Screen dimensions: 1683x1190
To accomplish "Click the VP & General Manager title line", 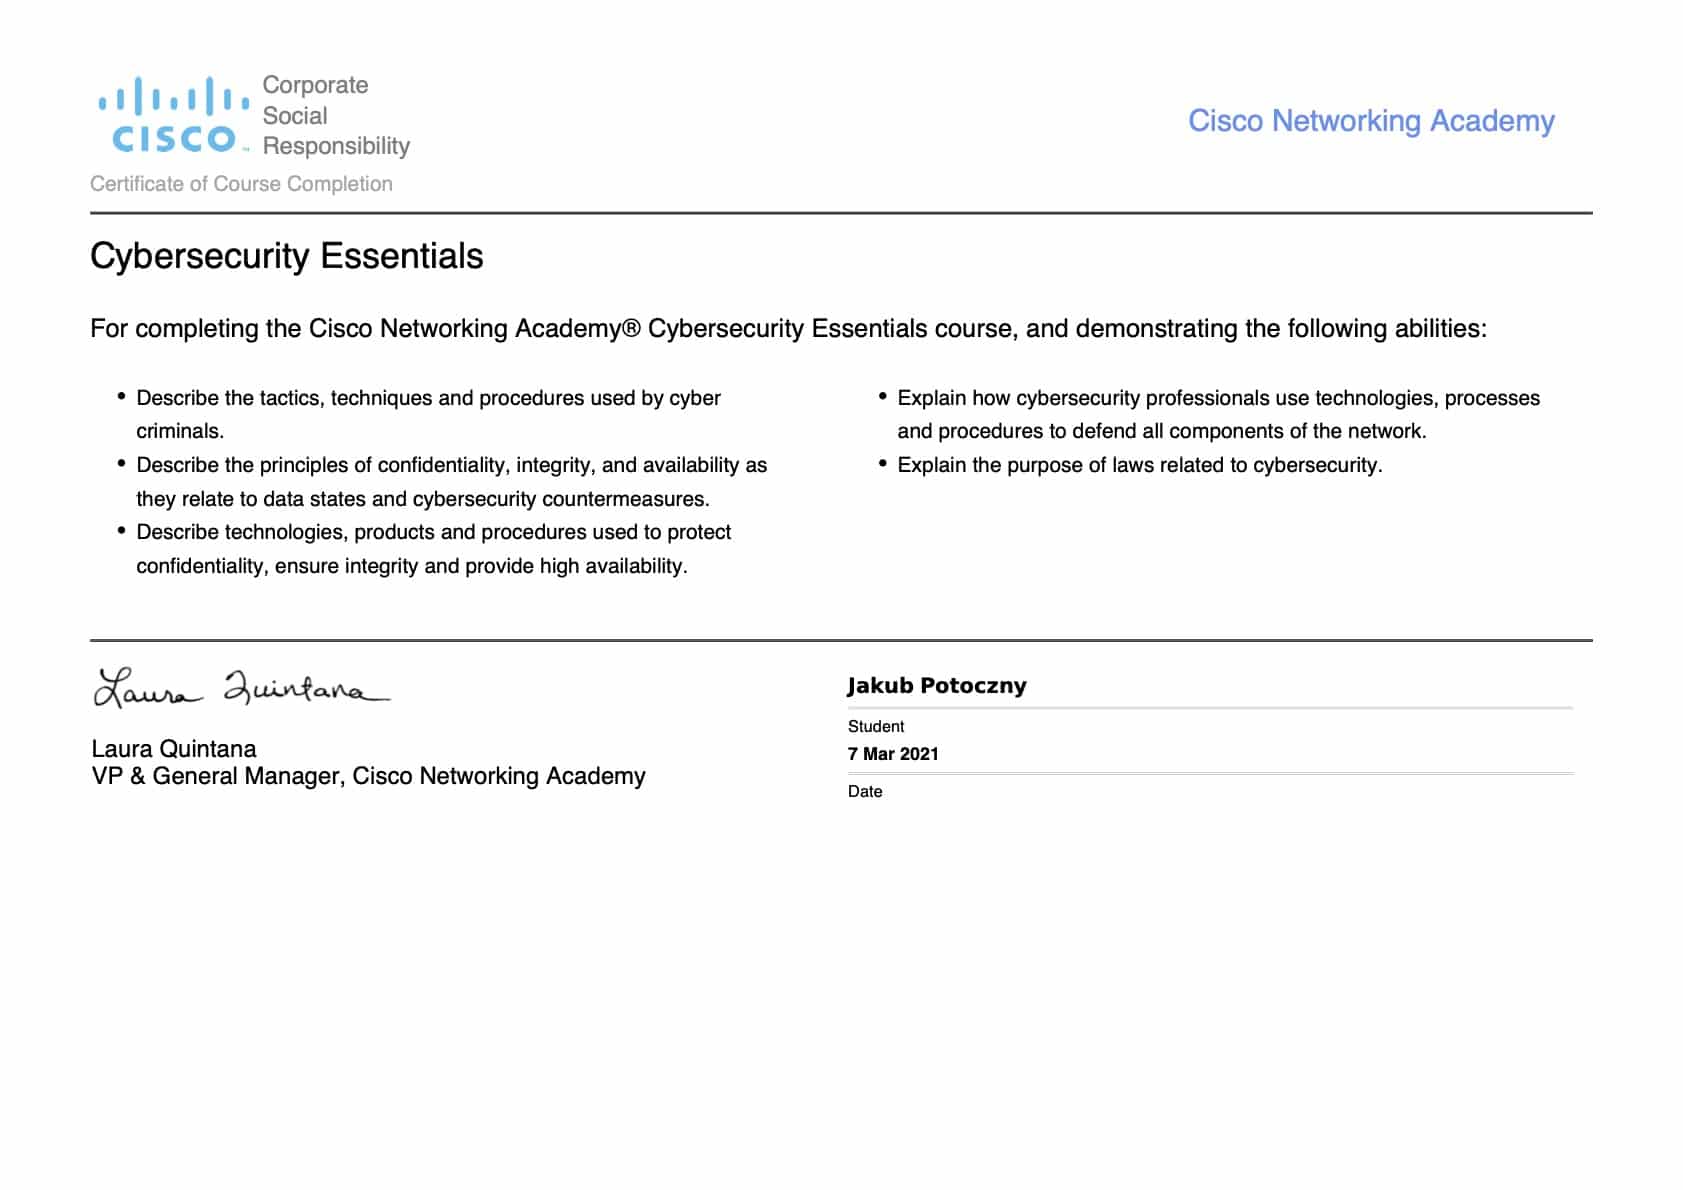I will pyautogui.click(x=368, y=776).
